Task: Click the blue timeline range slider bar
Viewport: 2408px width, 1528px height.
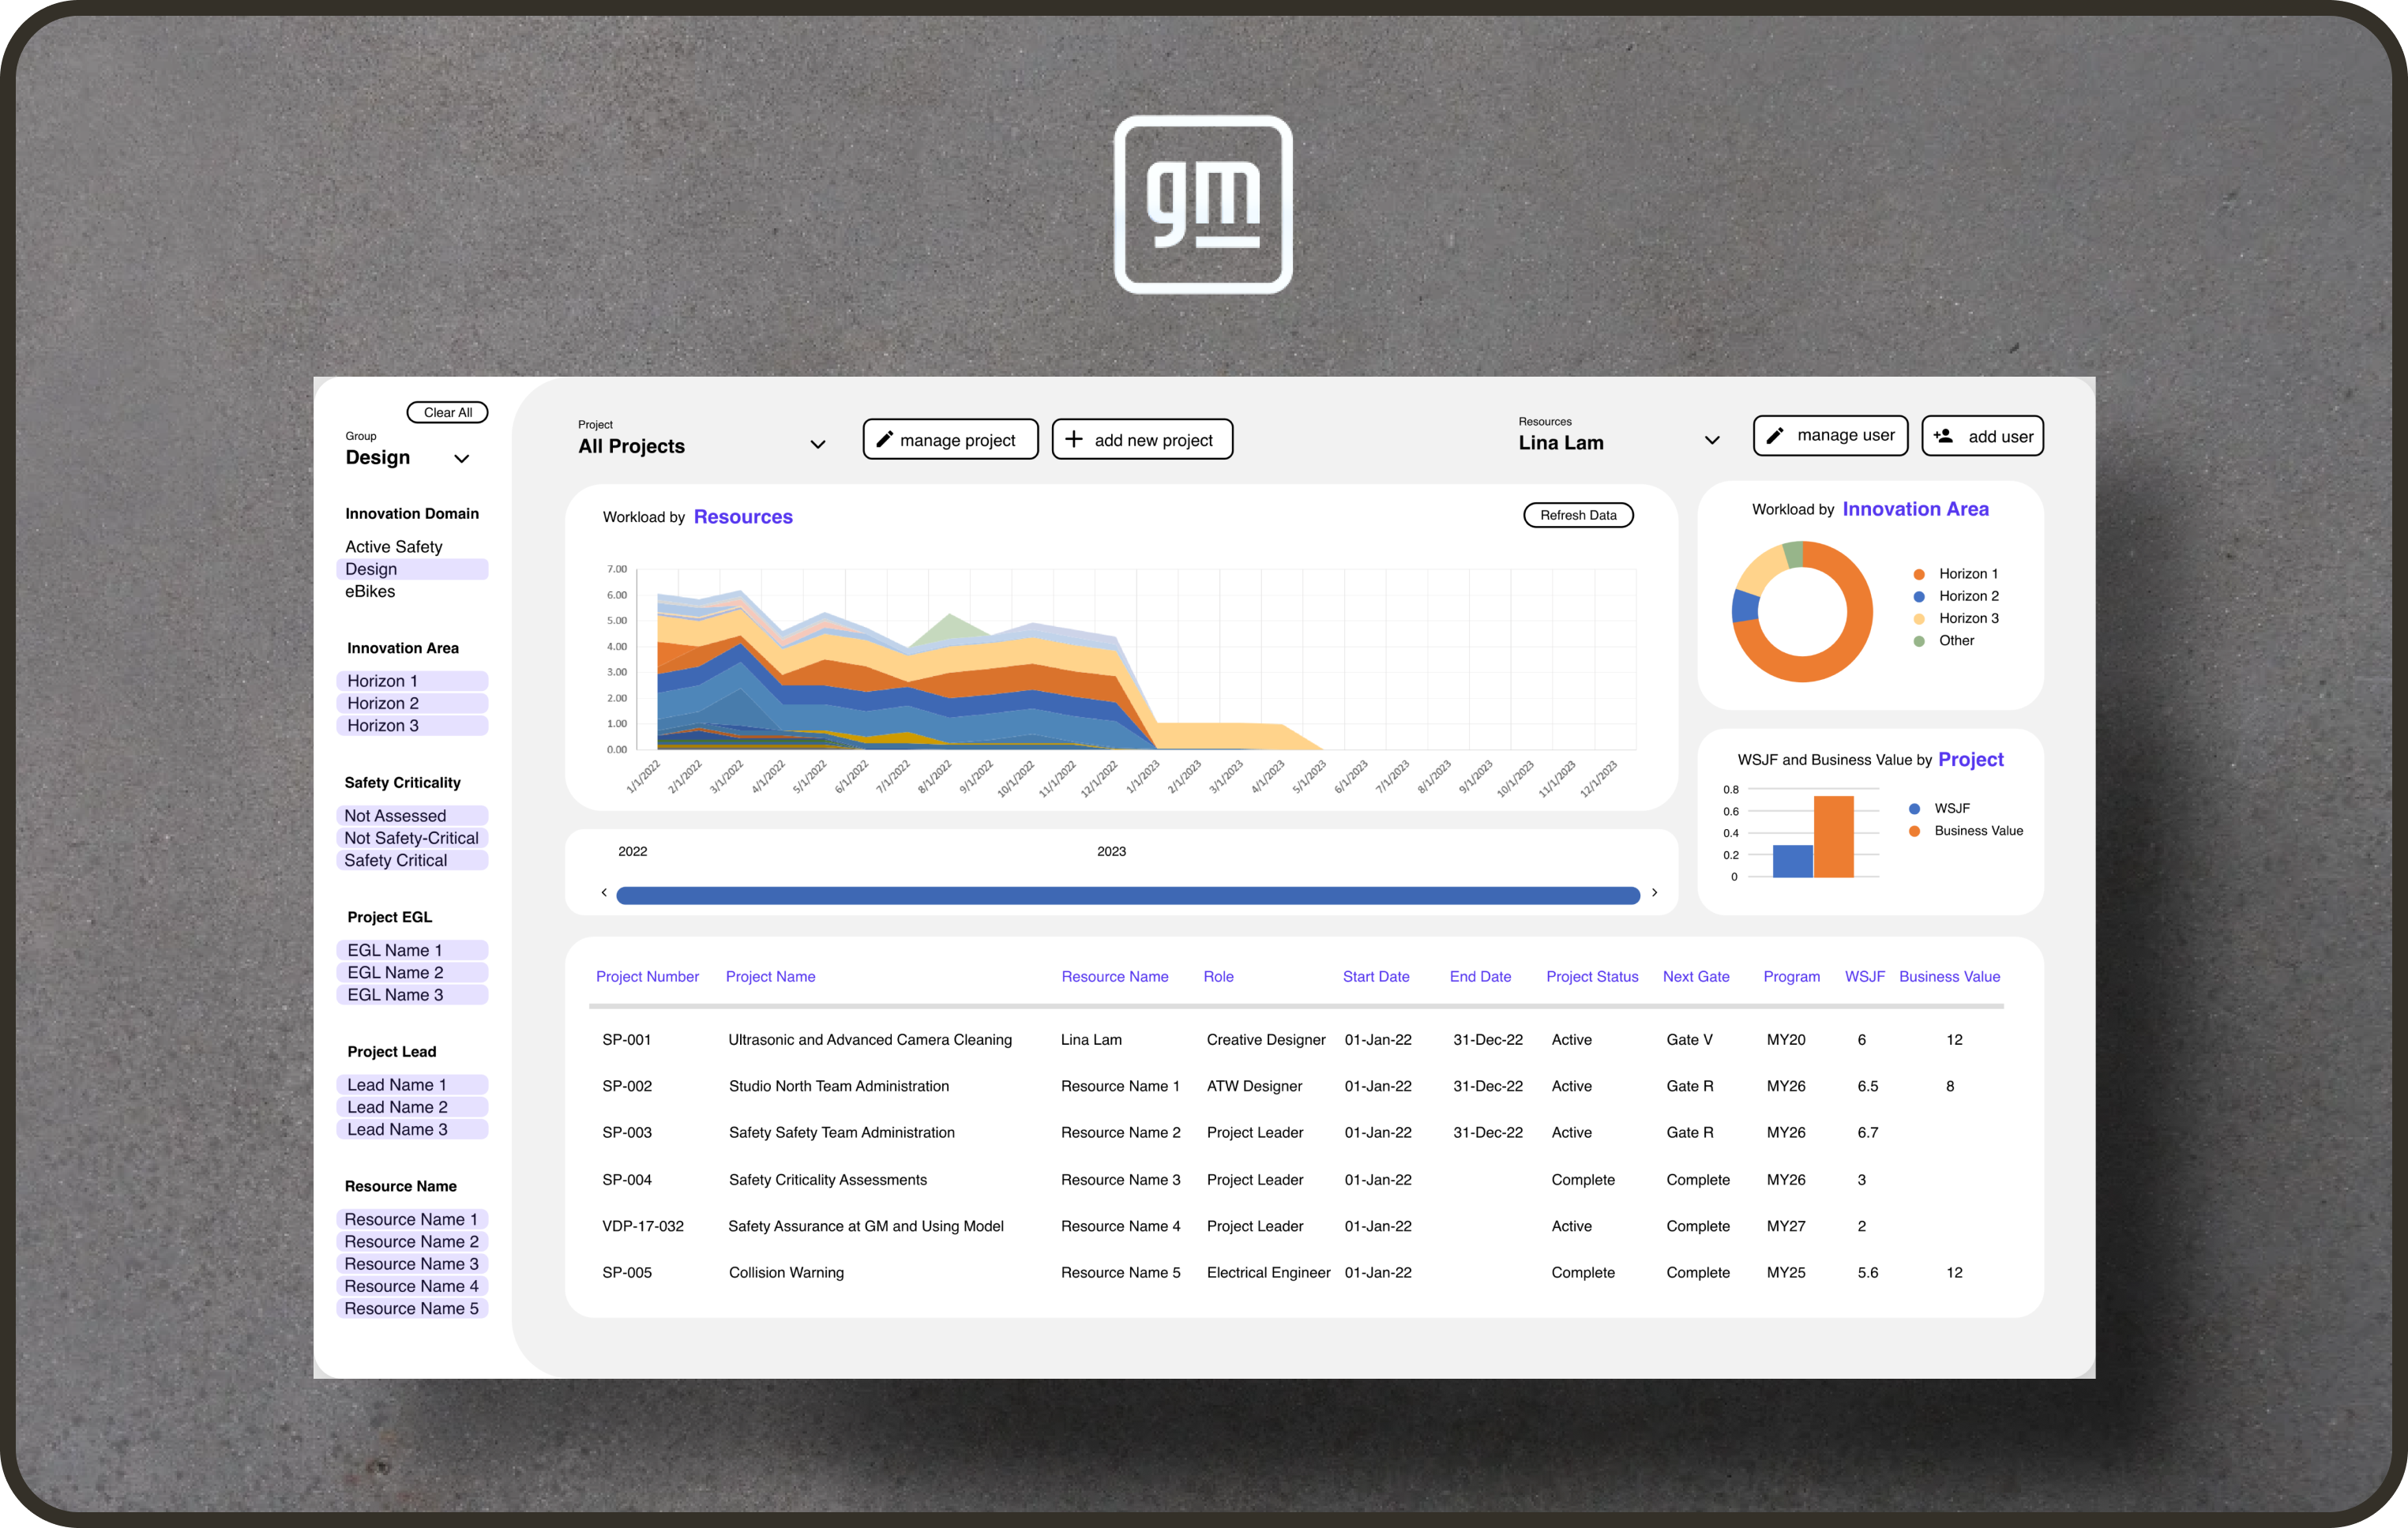Action: (1128, 895)
